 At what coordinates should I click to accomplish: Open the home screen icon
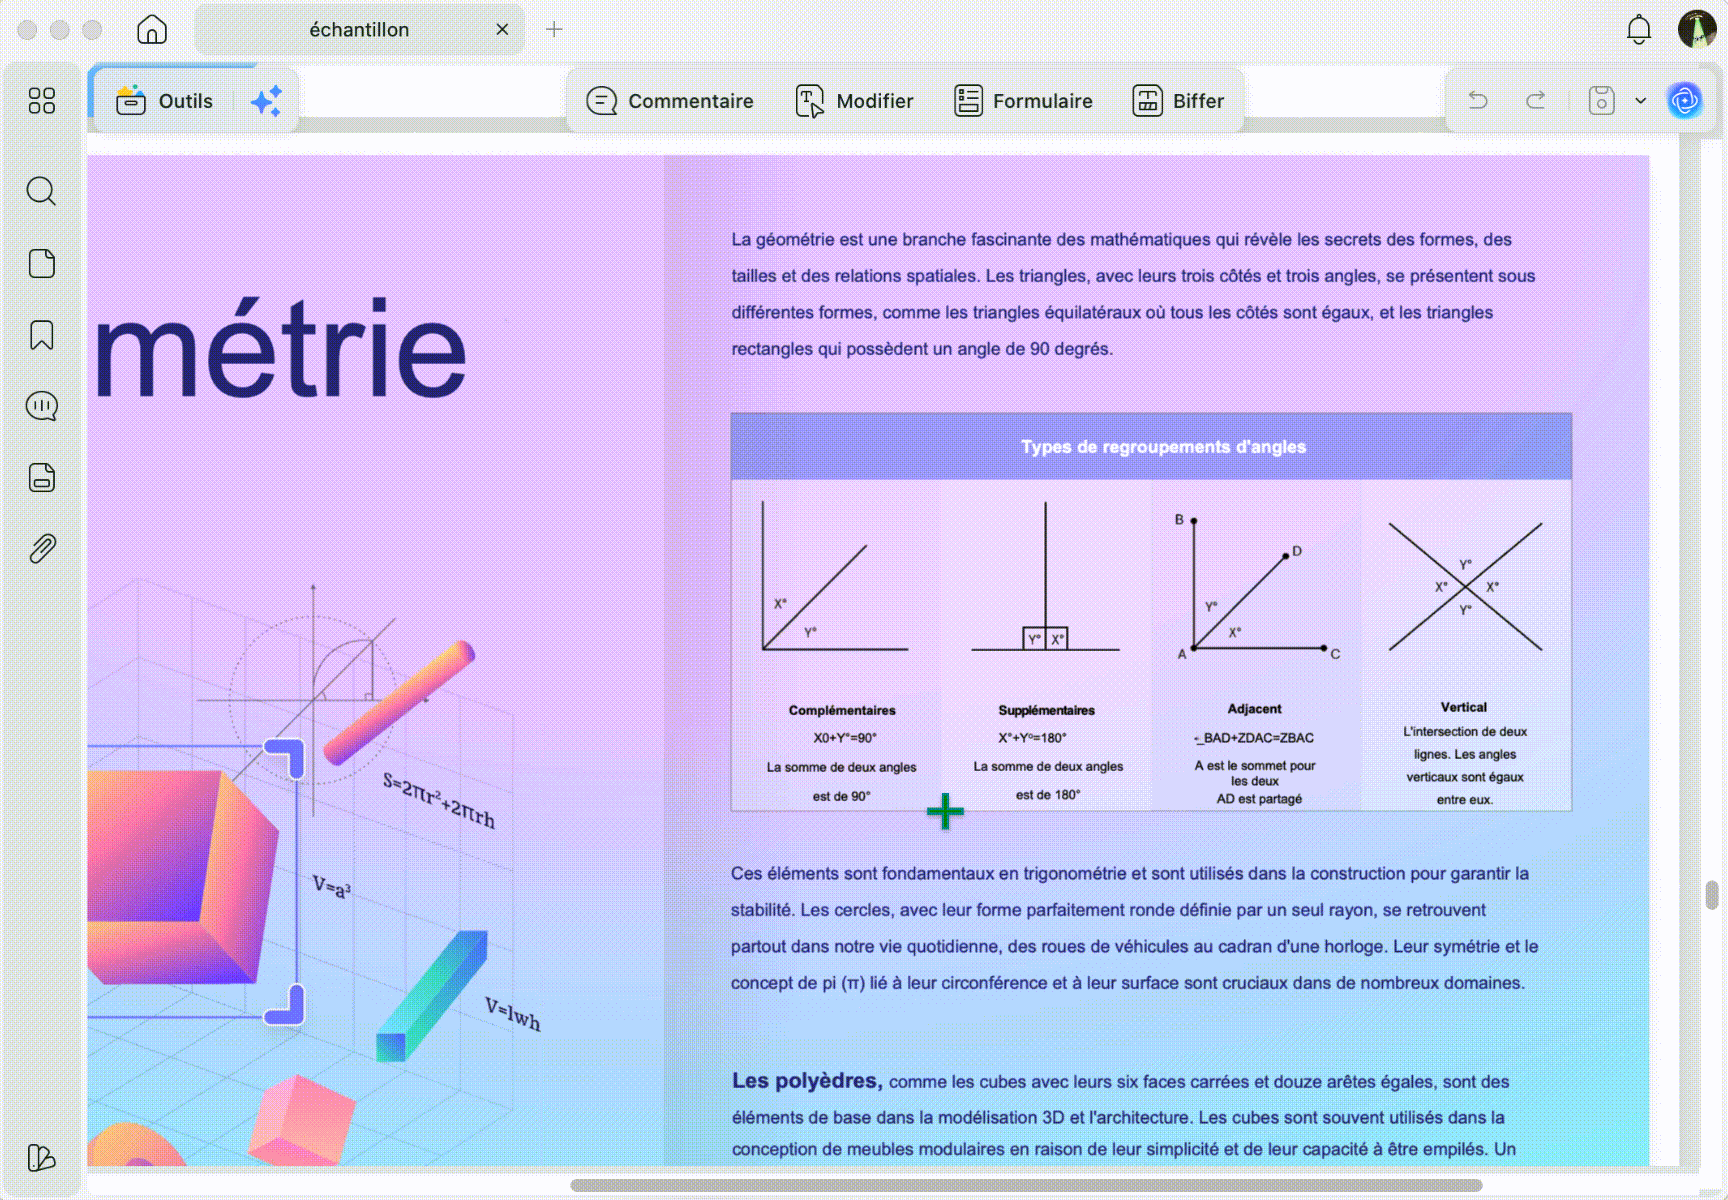pos(152,29)
